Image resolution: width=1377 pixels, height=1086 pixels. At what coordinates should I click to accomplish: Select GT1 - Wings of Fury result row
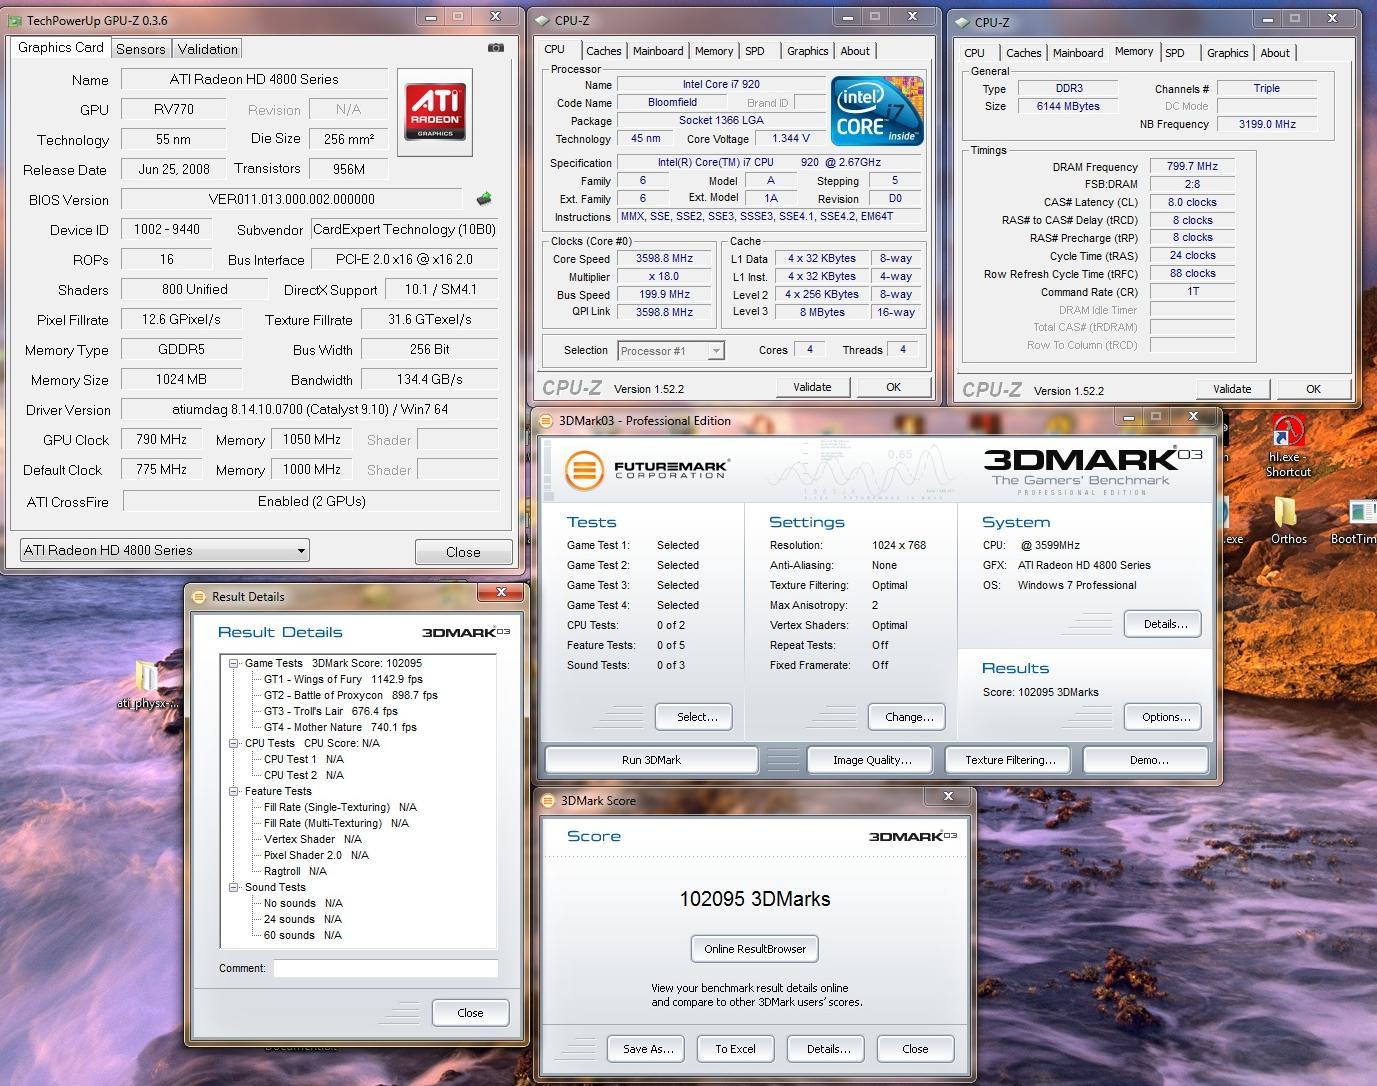(x=343, y=679)
